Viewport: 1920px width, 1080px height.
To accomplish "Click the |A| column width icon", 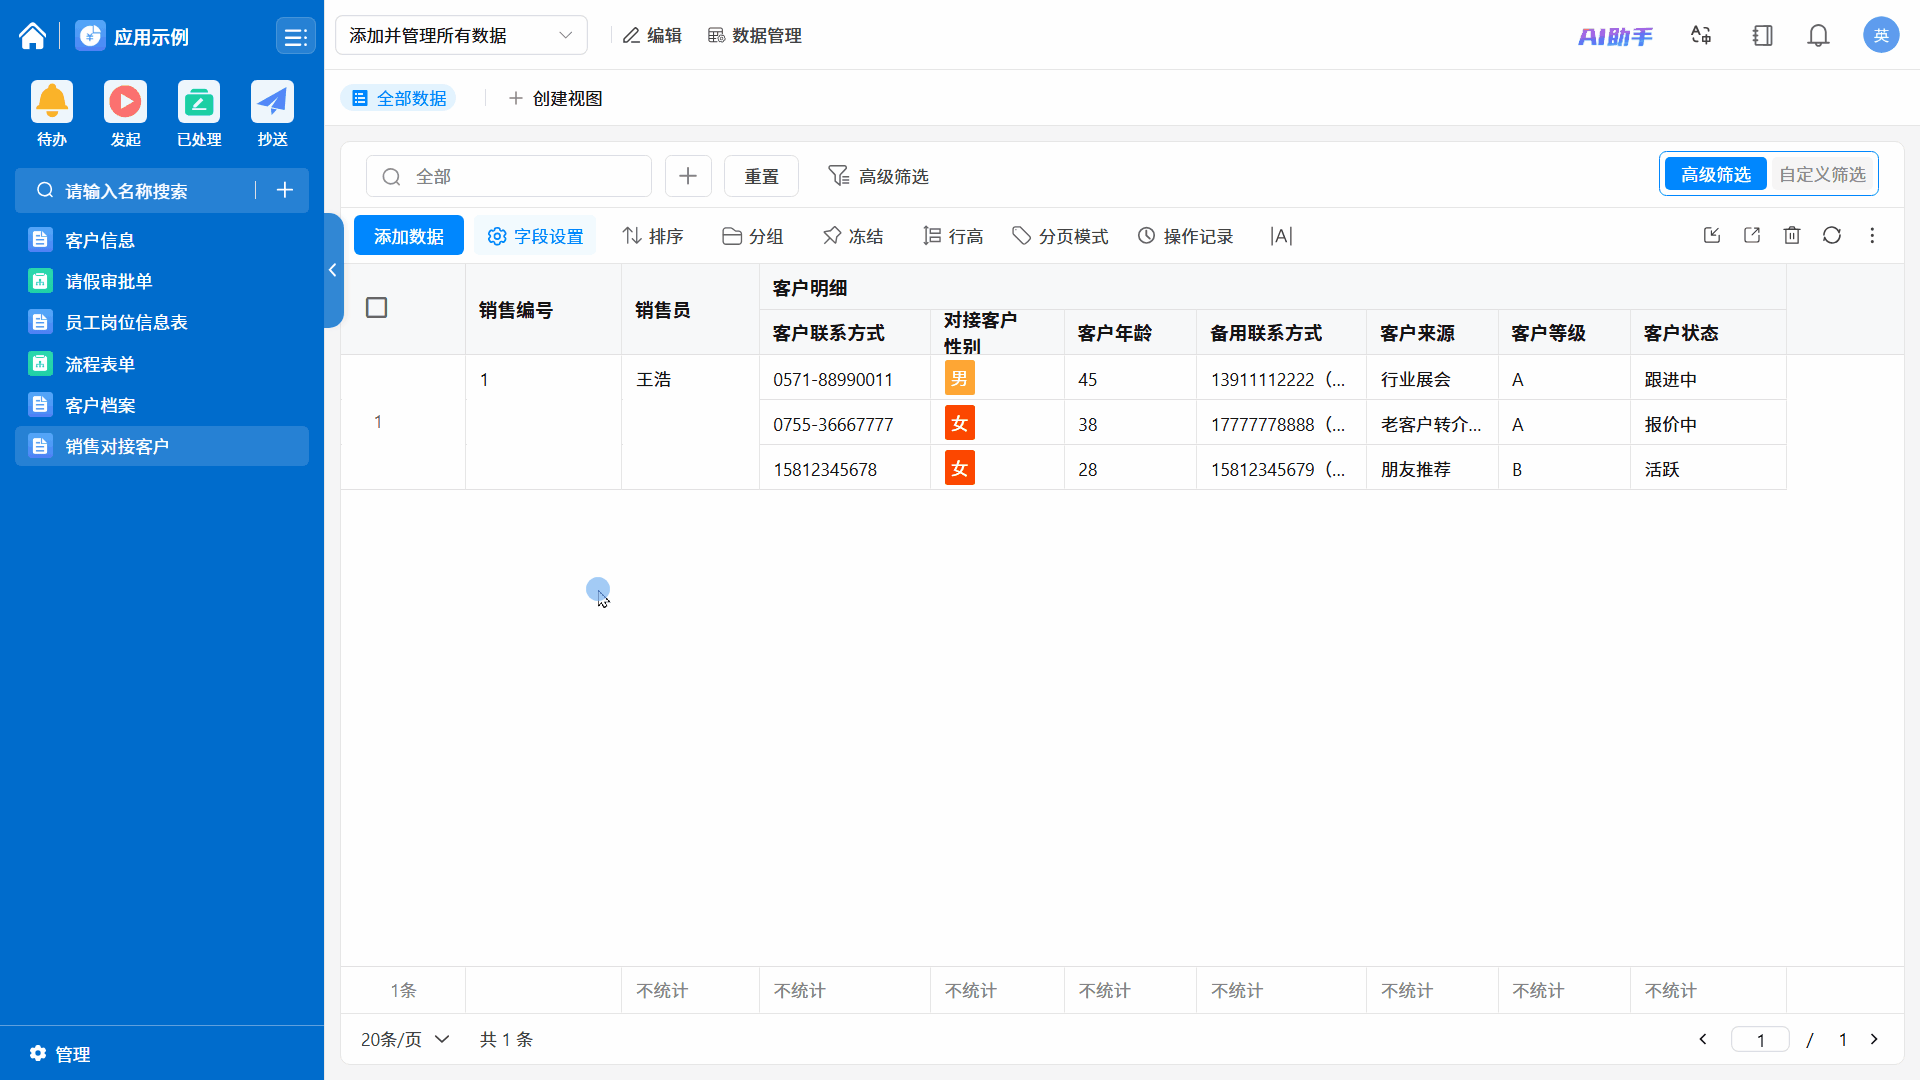I will pos(1281,236).
